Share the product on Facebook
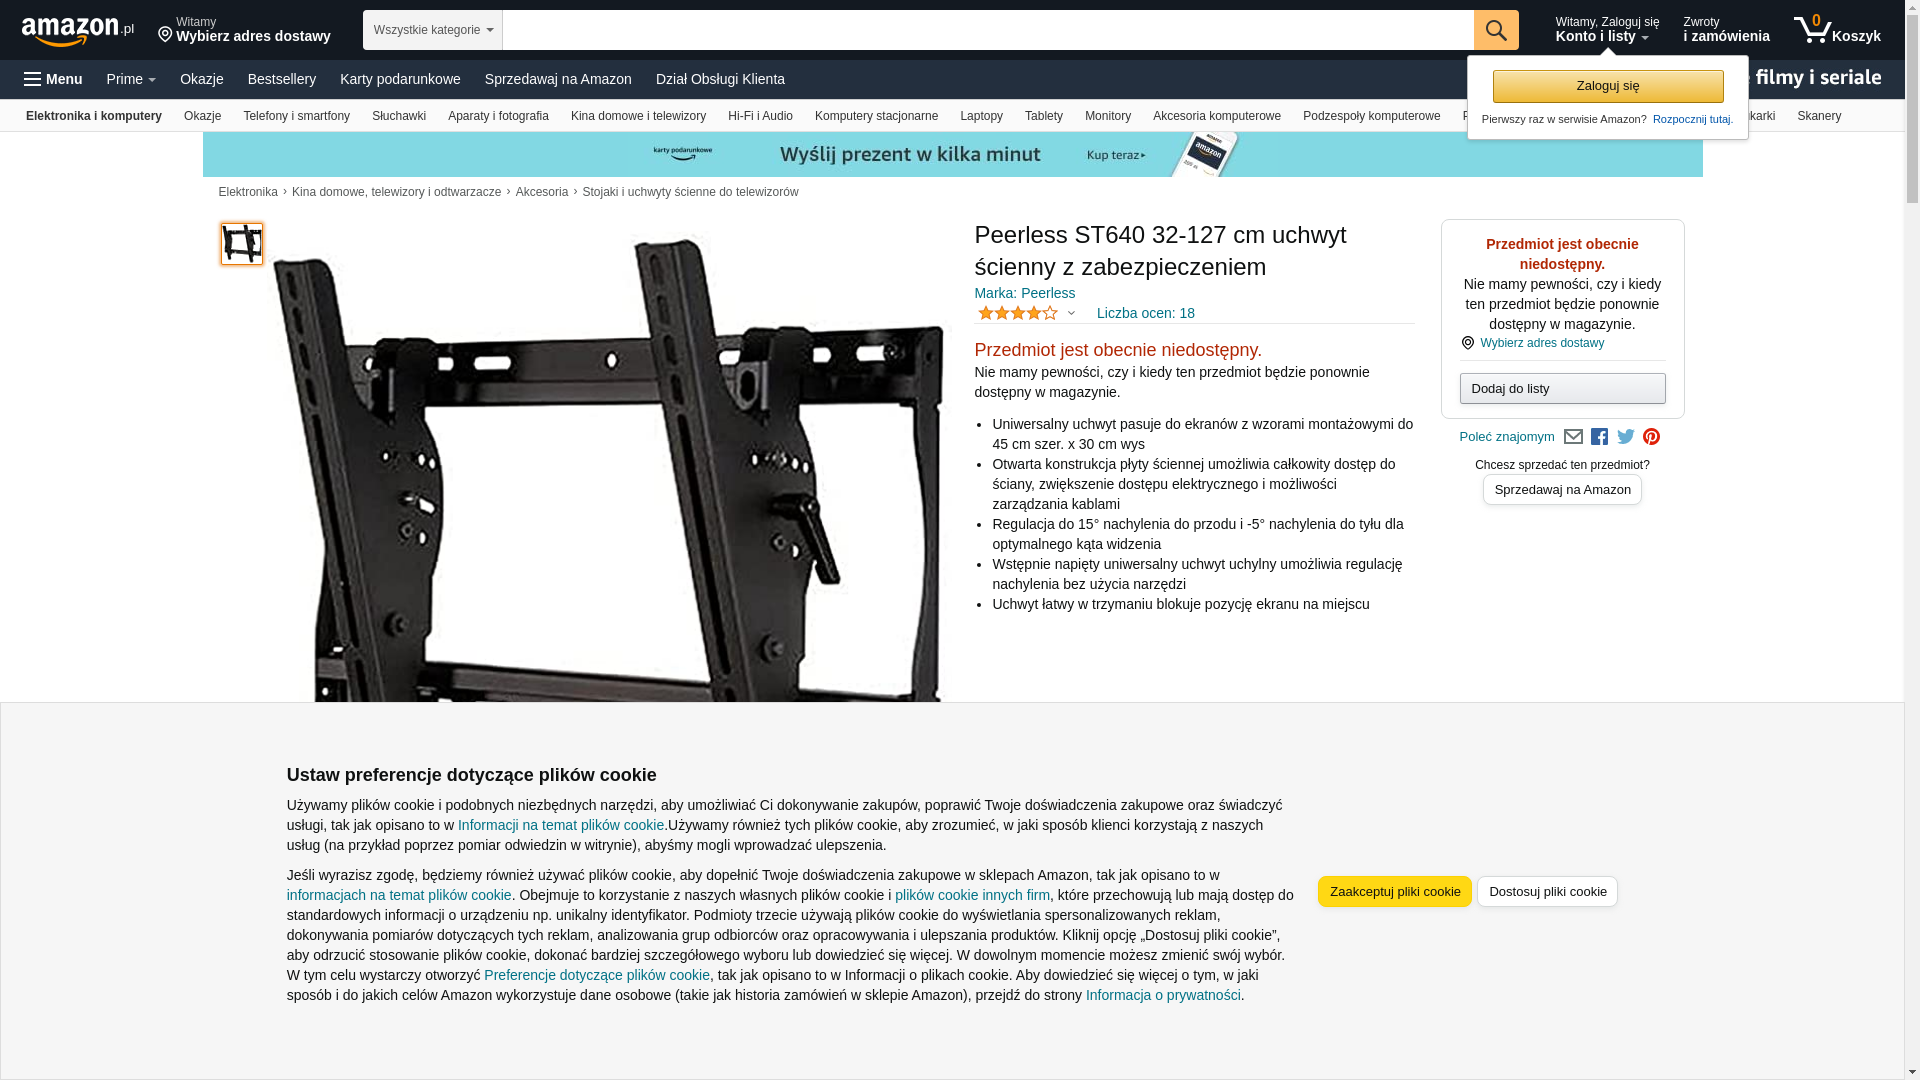 (1599, 437)
